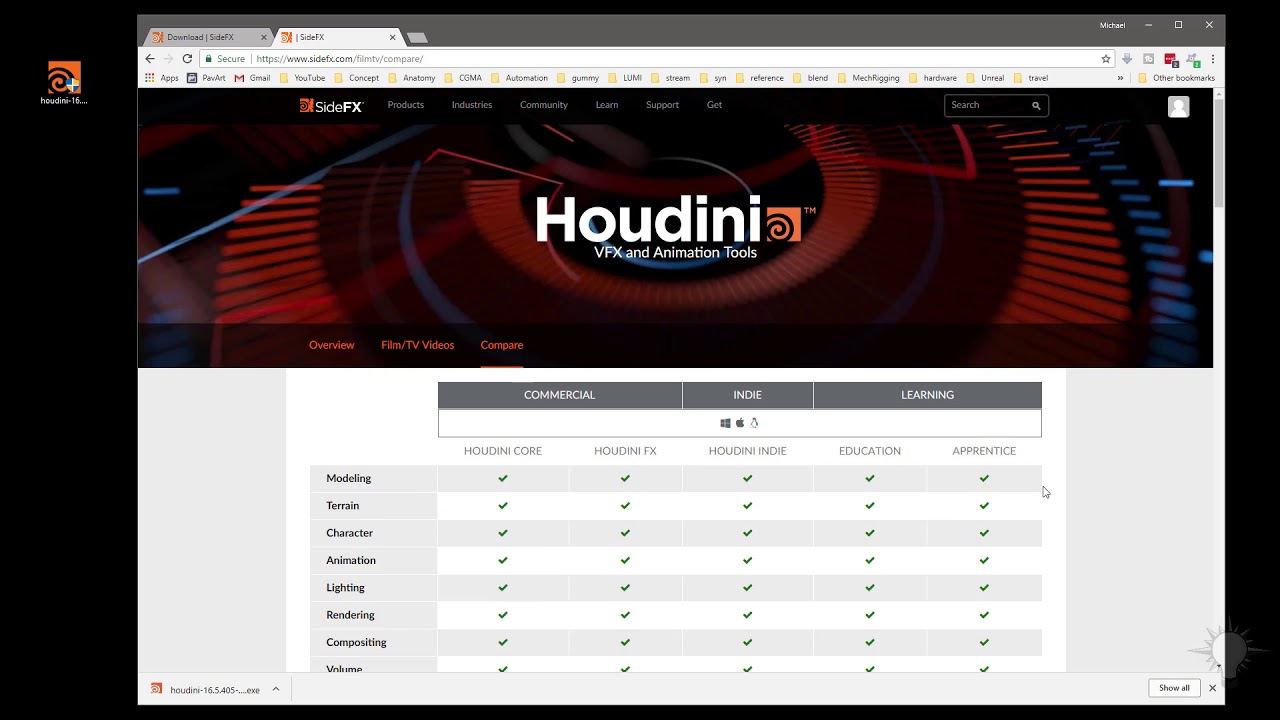The height and width of the screenshot is (720, 1280).
Task: Select the Overview page tab
Action: pos(332,345)
